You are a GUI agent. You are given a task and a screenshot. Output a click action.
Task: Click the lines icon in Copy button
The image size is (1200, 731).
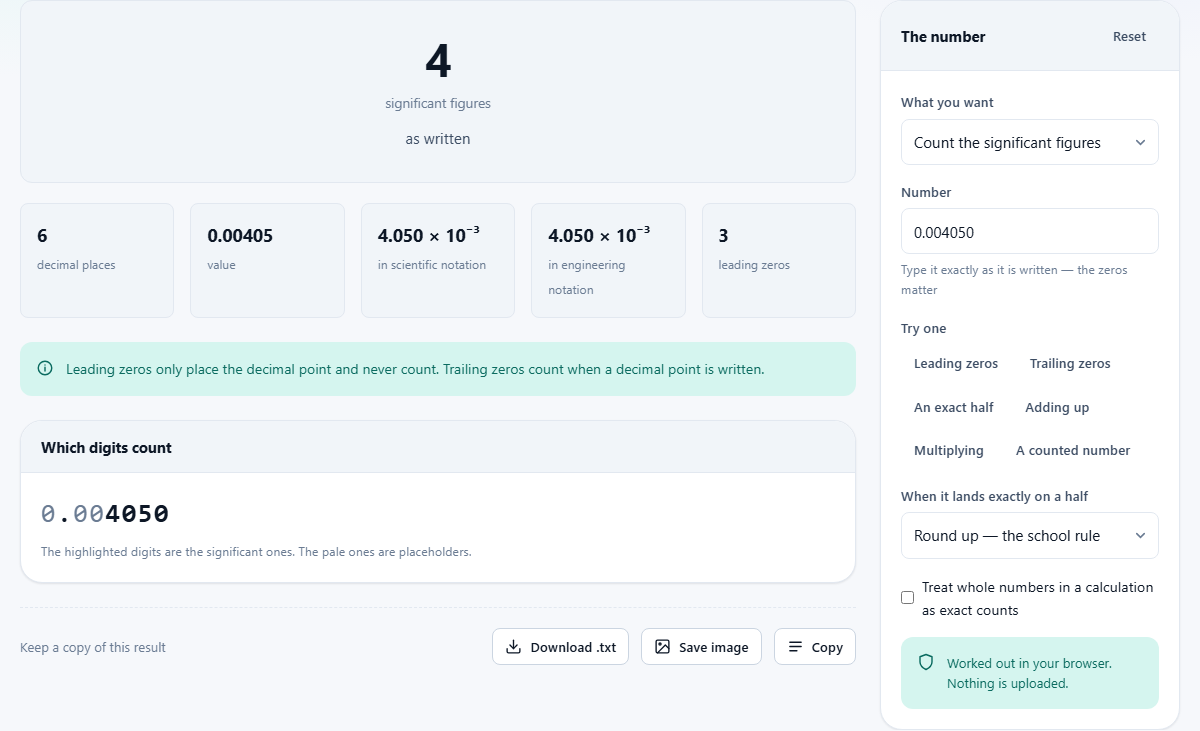[796, 647]
